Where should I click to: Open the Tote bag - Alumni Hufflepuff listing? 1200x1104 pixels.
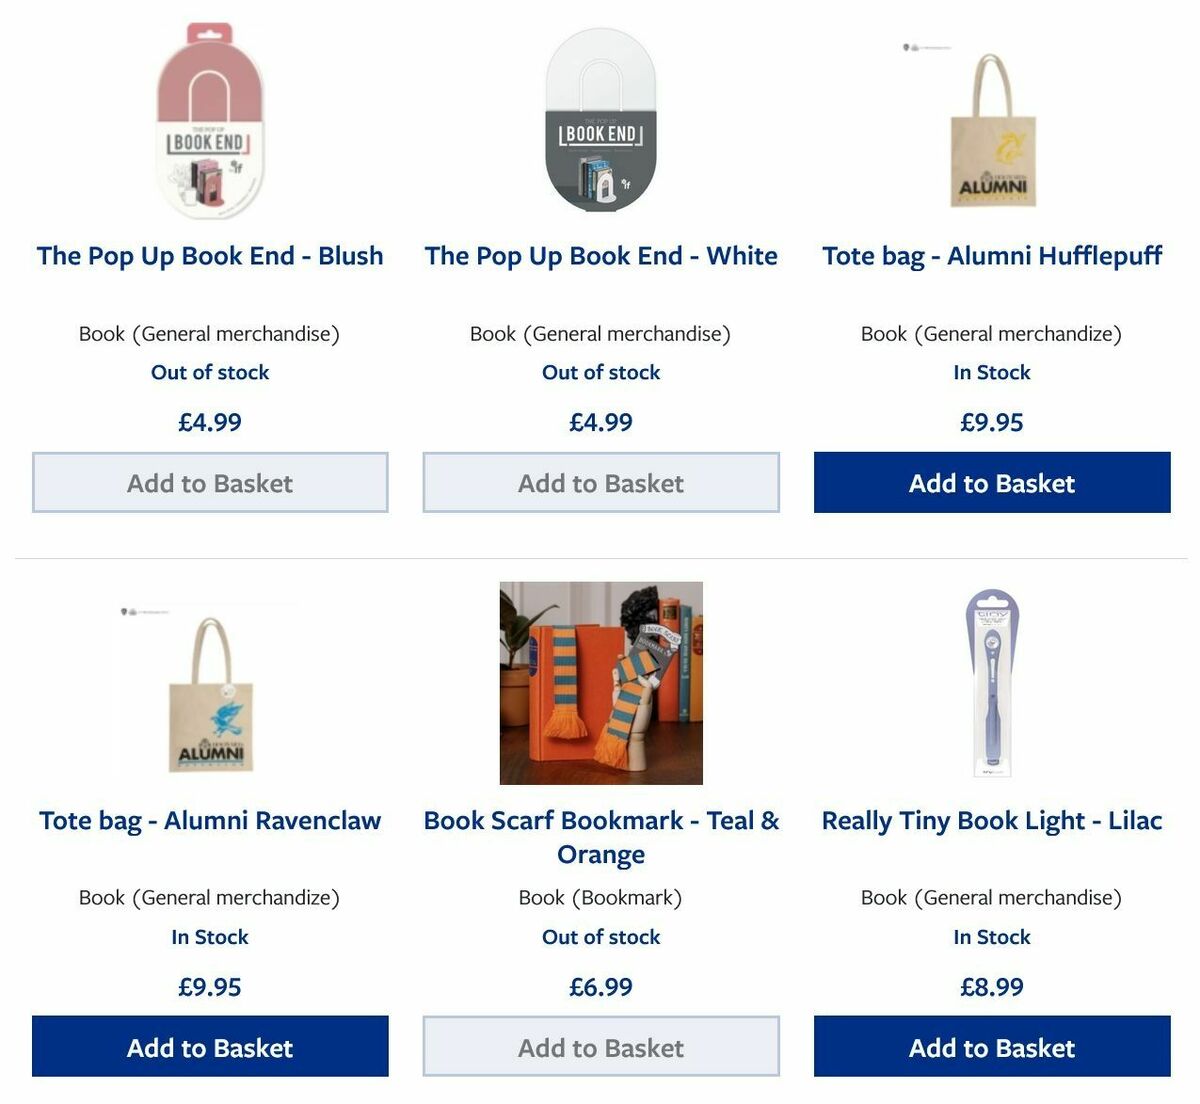[x=991, y=256]
